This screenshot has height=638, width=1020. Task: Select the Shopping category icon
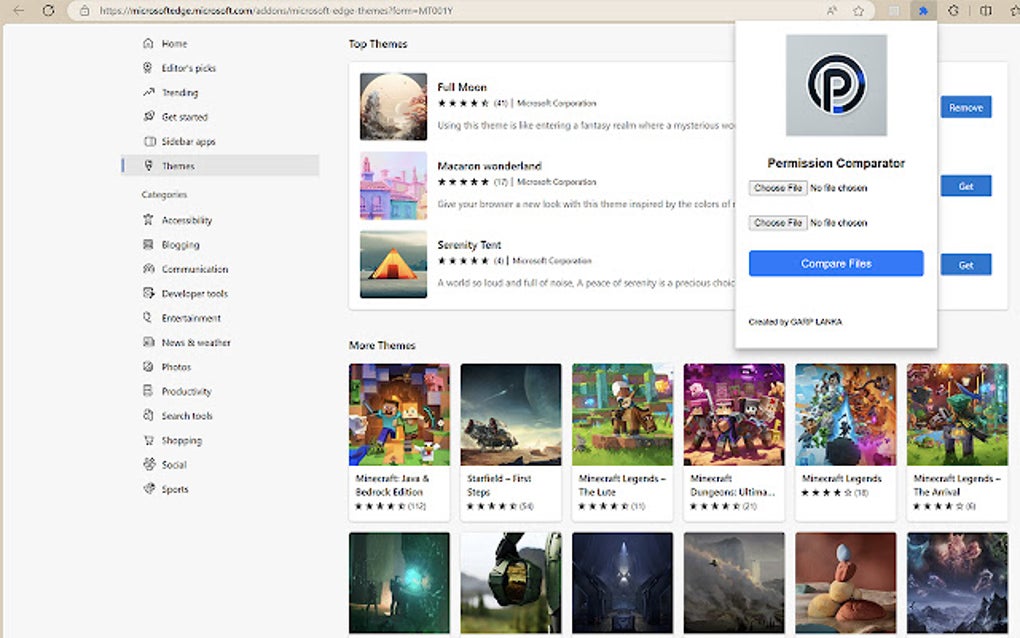(148, 440)
